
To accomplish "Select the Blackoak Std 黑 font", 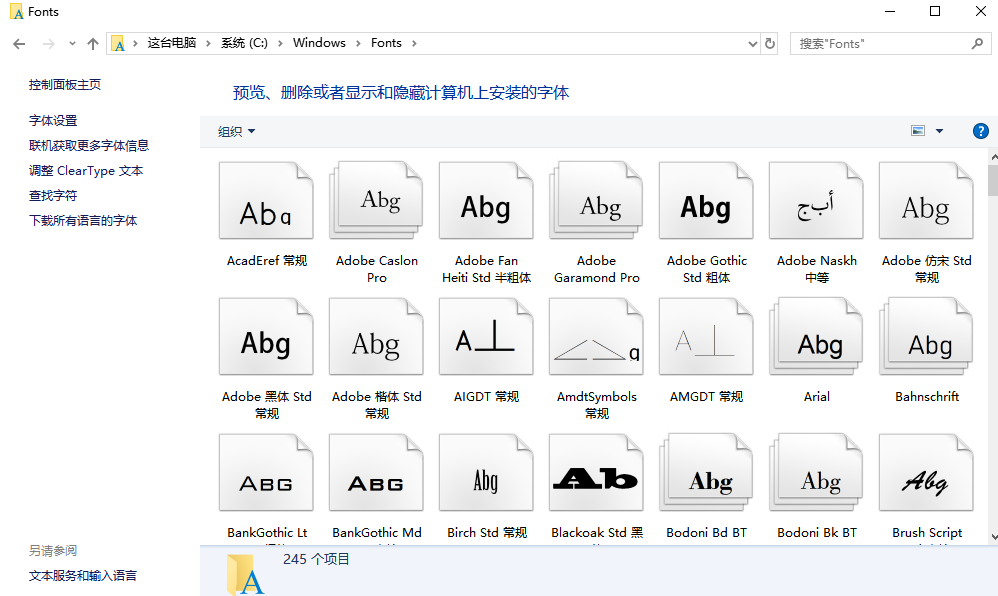I will click(x=596, y=472).
